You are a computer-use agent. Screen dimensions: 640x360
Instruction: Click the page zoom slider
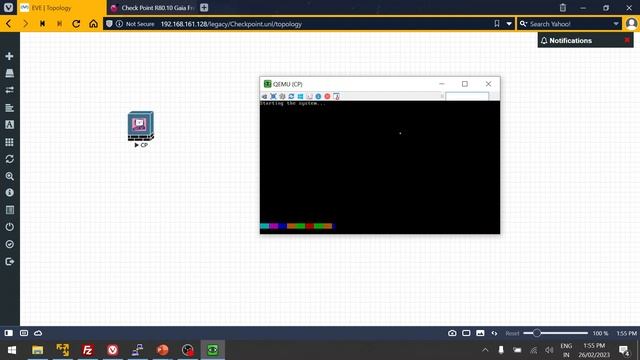pyautogui.click(x=556, y=333)
